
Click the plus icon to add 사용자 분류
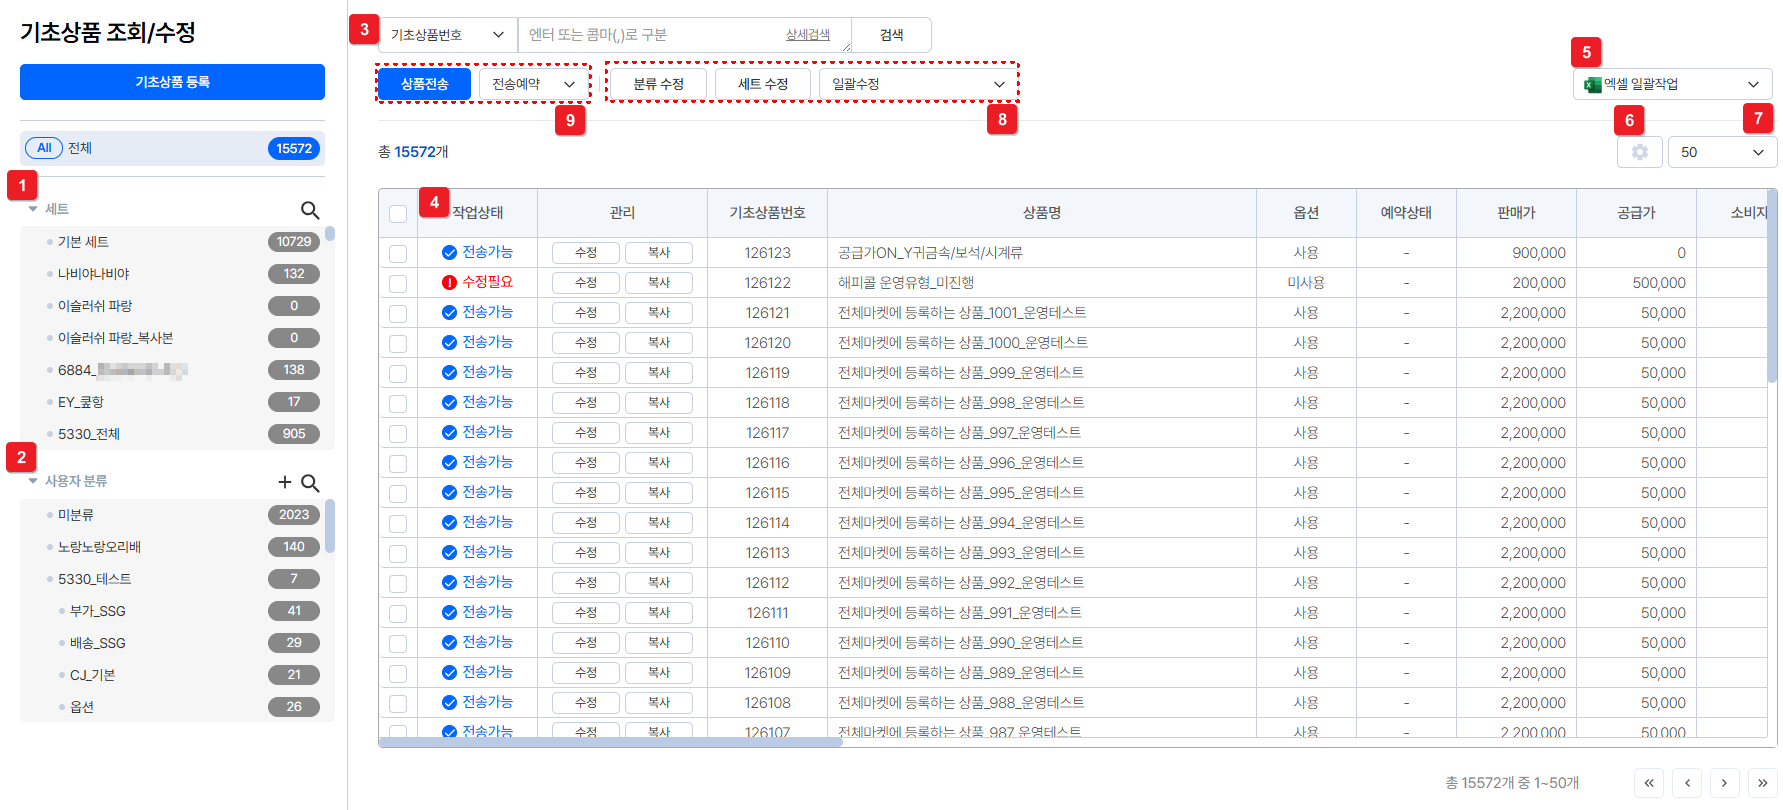click(285, 482)
